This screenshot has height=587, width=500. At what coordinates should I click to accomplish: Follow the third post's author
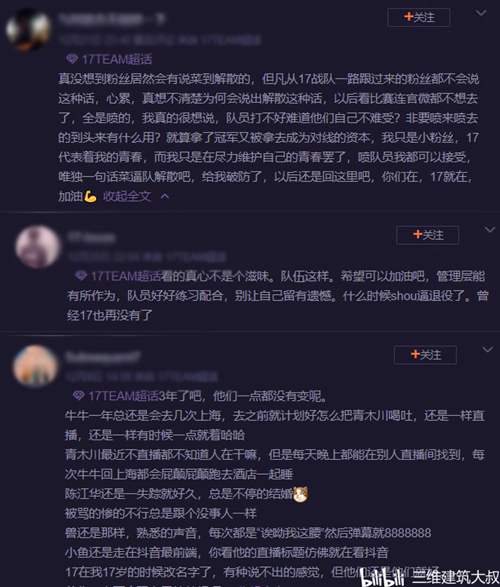425,355
